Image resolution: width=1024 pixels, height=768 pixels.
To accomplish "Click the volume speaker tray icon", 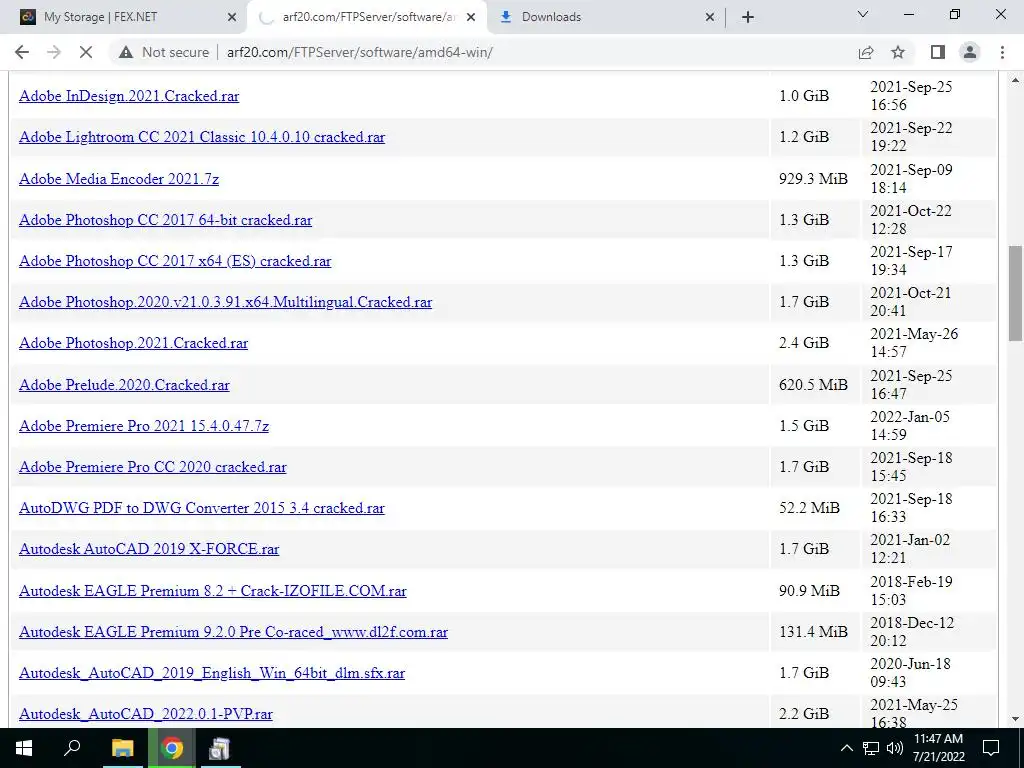I will click(x=894, y=748).
